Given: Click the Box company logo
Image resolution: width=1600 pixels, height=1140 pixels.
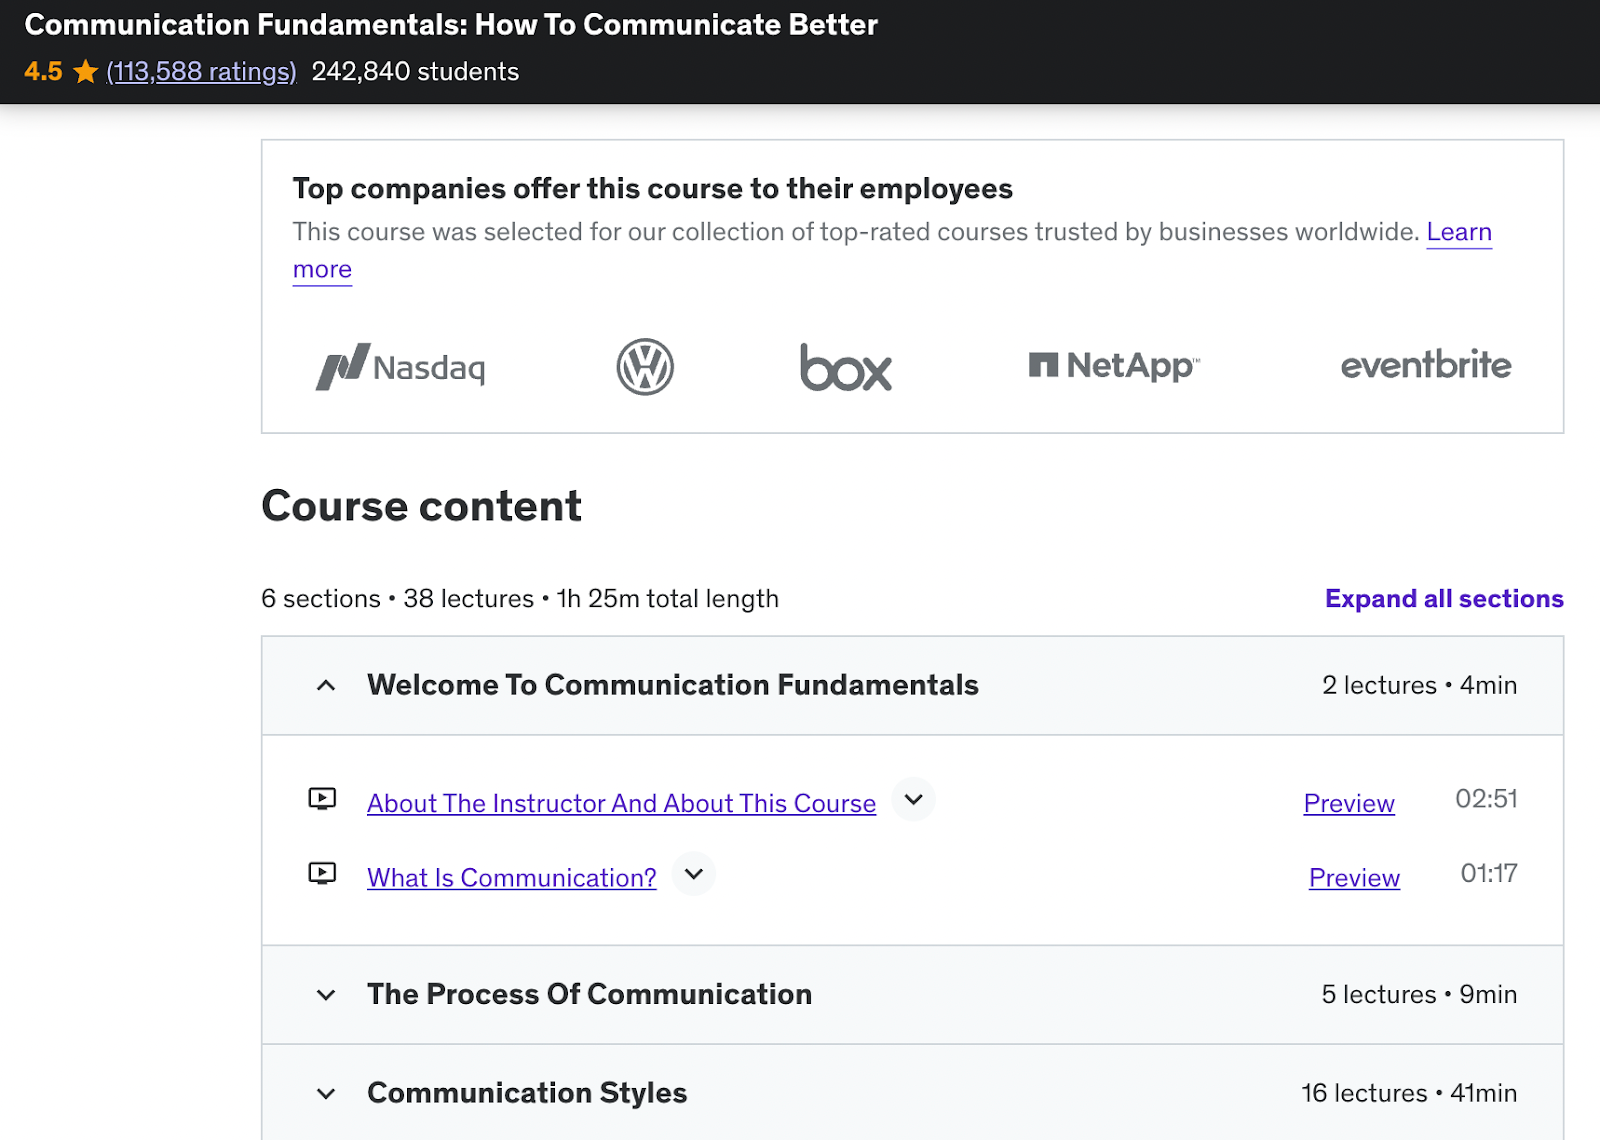Looking at the screenshot, I should 846,369.
